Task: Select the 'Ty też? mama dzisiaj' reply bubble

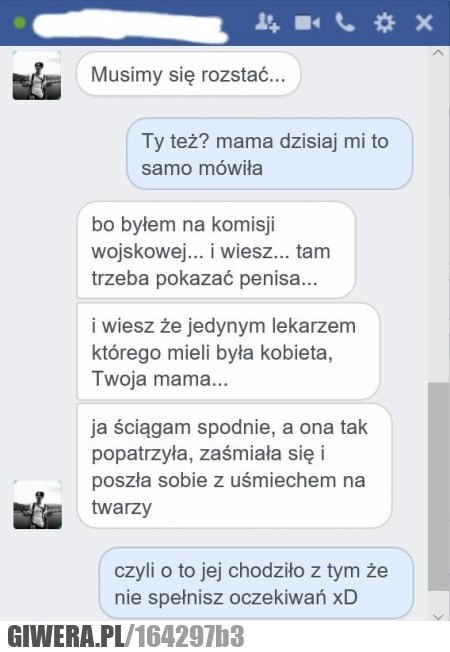Action: (x=270, y=154)
